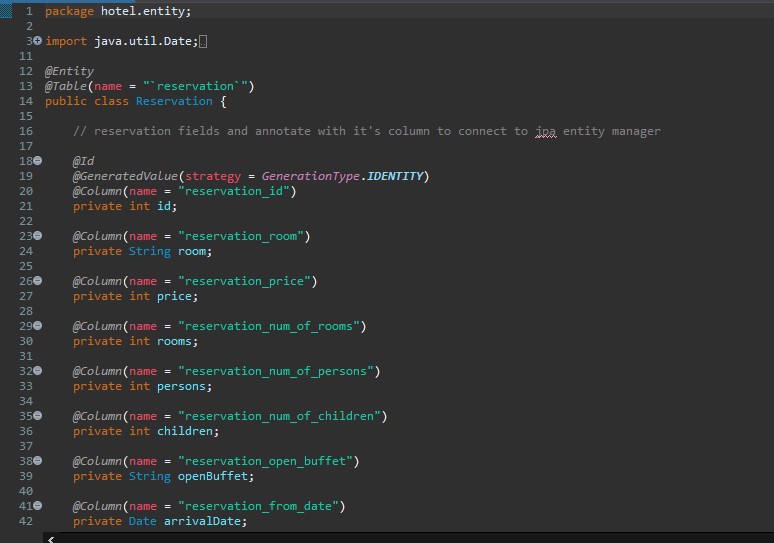Collapse the fold marker at line 29
This screenshot has width=774, height=543.
38,325
